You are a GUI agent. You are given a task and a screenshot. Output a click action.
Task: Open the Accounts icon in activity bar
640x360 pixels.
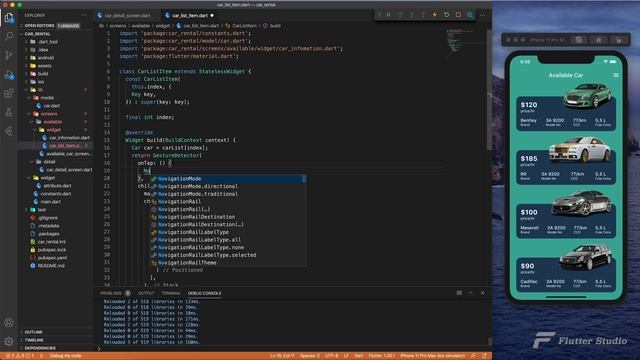[x=9, y=323]
